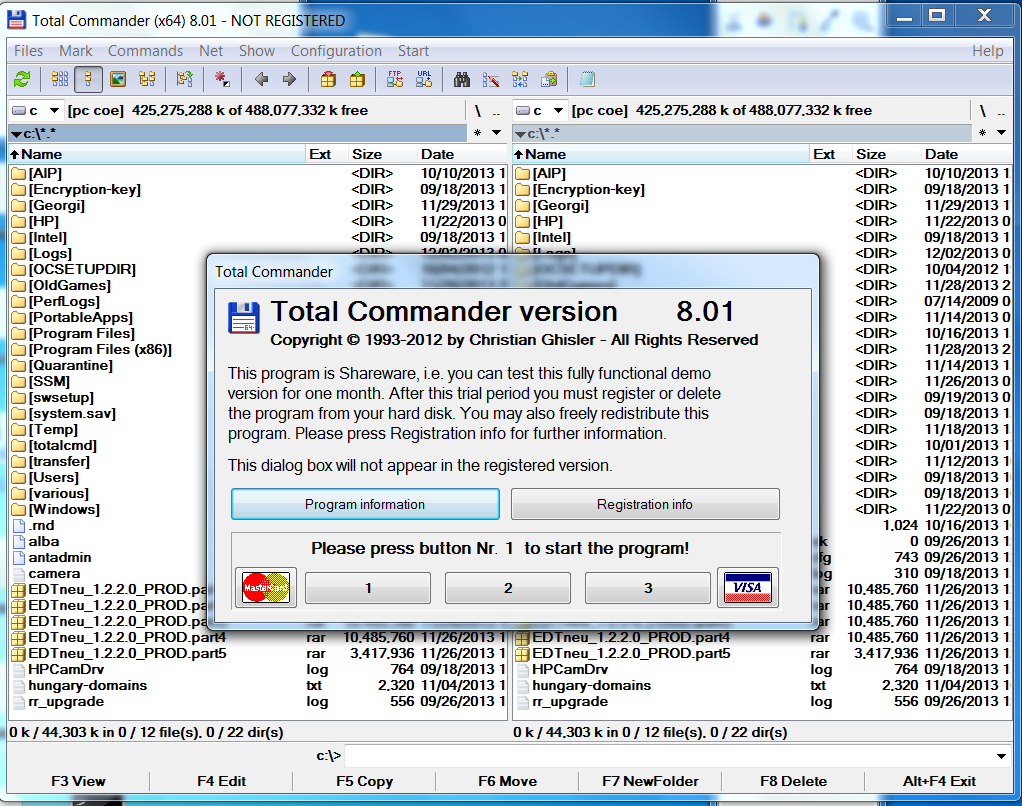Click the VISA card icon in dialog
Image resolution: width=1022 pixels, height=806 pixels.
[x=748, y=588]
